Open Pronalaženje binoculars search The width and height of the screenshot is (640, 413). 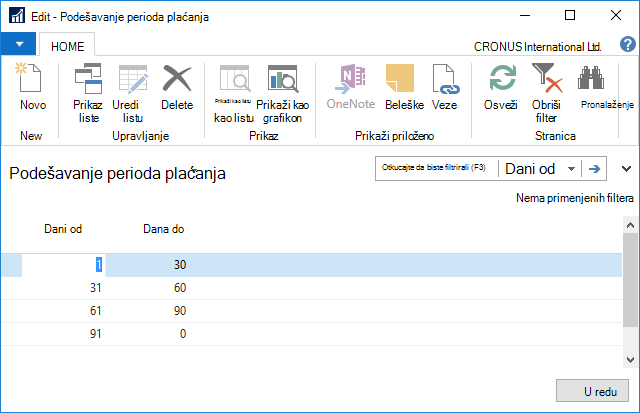pyautogui.click(x=591, y=78)
